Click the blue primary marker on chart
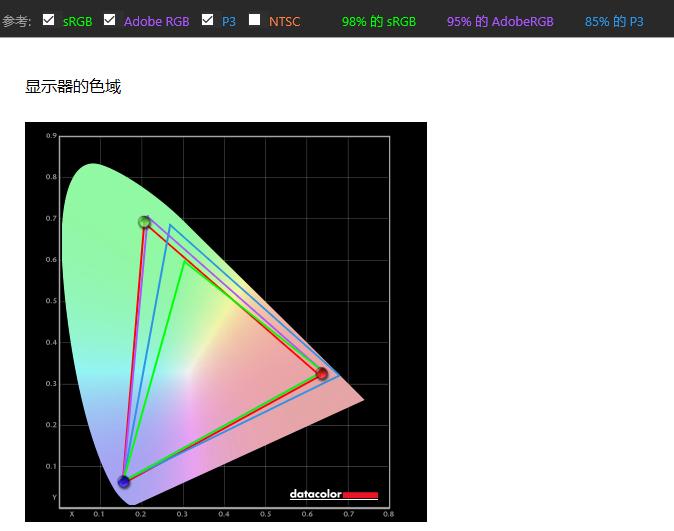Image resolution: width=674 pixels, height=531 pixels. point(124,482)
